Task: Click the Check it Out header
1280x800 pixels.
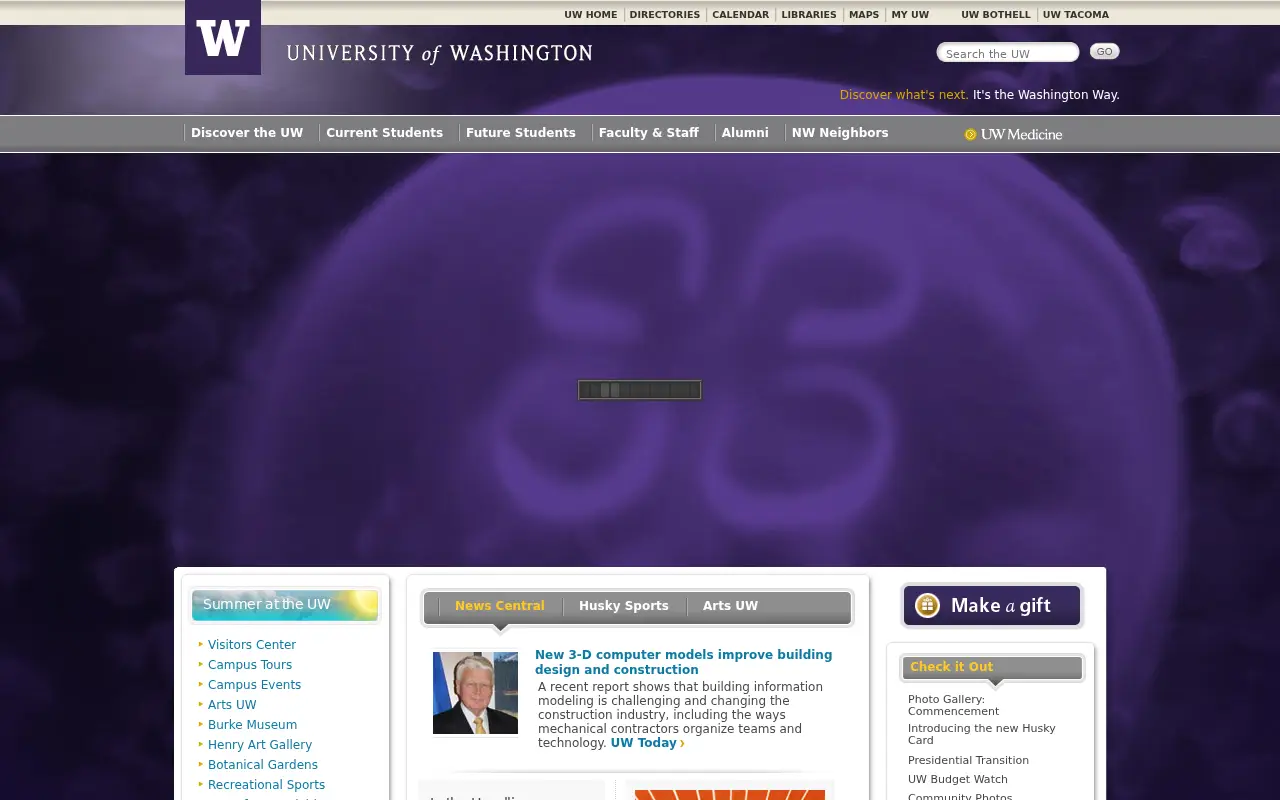Action: pos(992,668)
